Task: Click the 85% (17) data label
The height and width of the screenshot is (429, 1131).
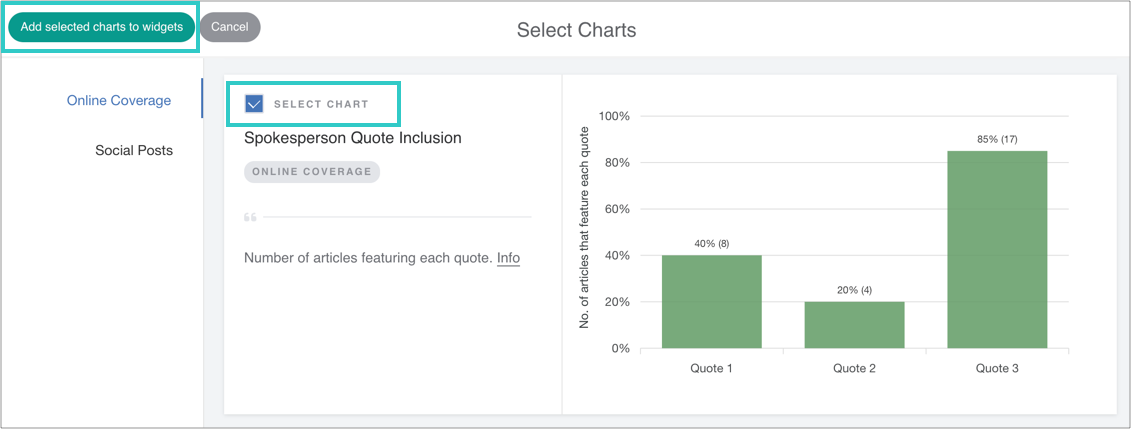Action: (997, 139)
